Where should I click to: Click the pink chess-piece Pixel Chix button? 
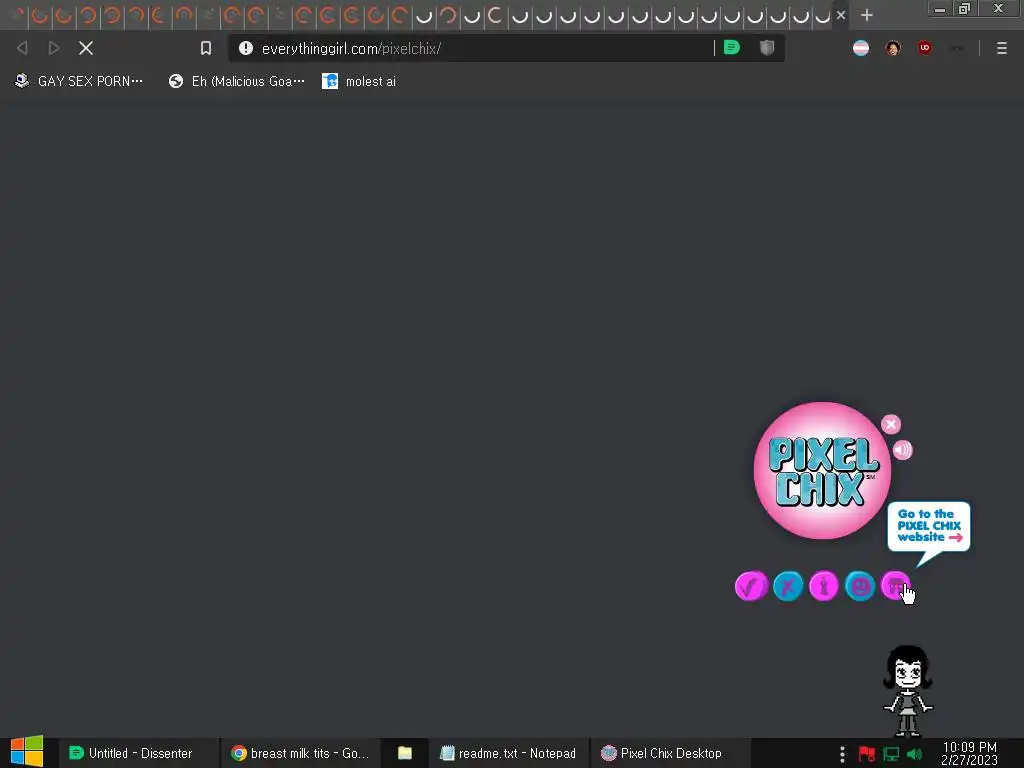tap(824, 586)
